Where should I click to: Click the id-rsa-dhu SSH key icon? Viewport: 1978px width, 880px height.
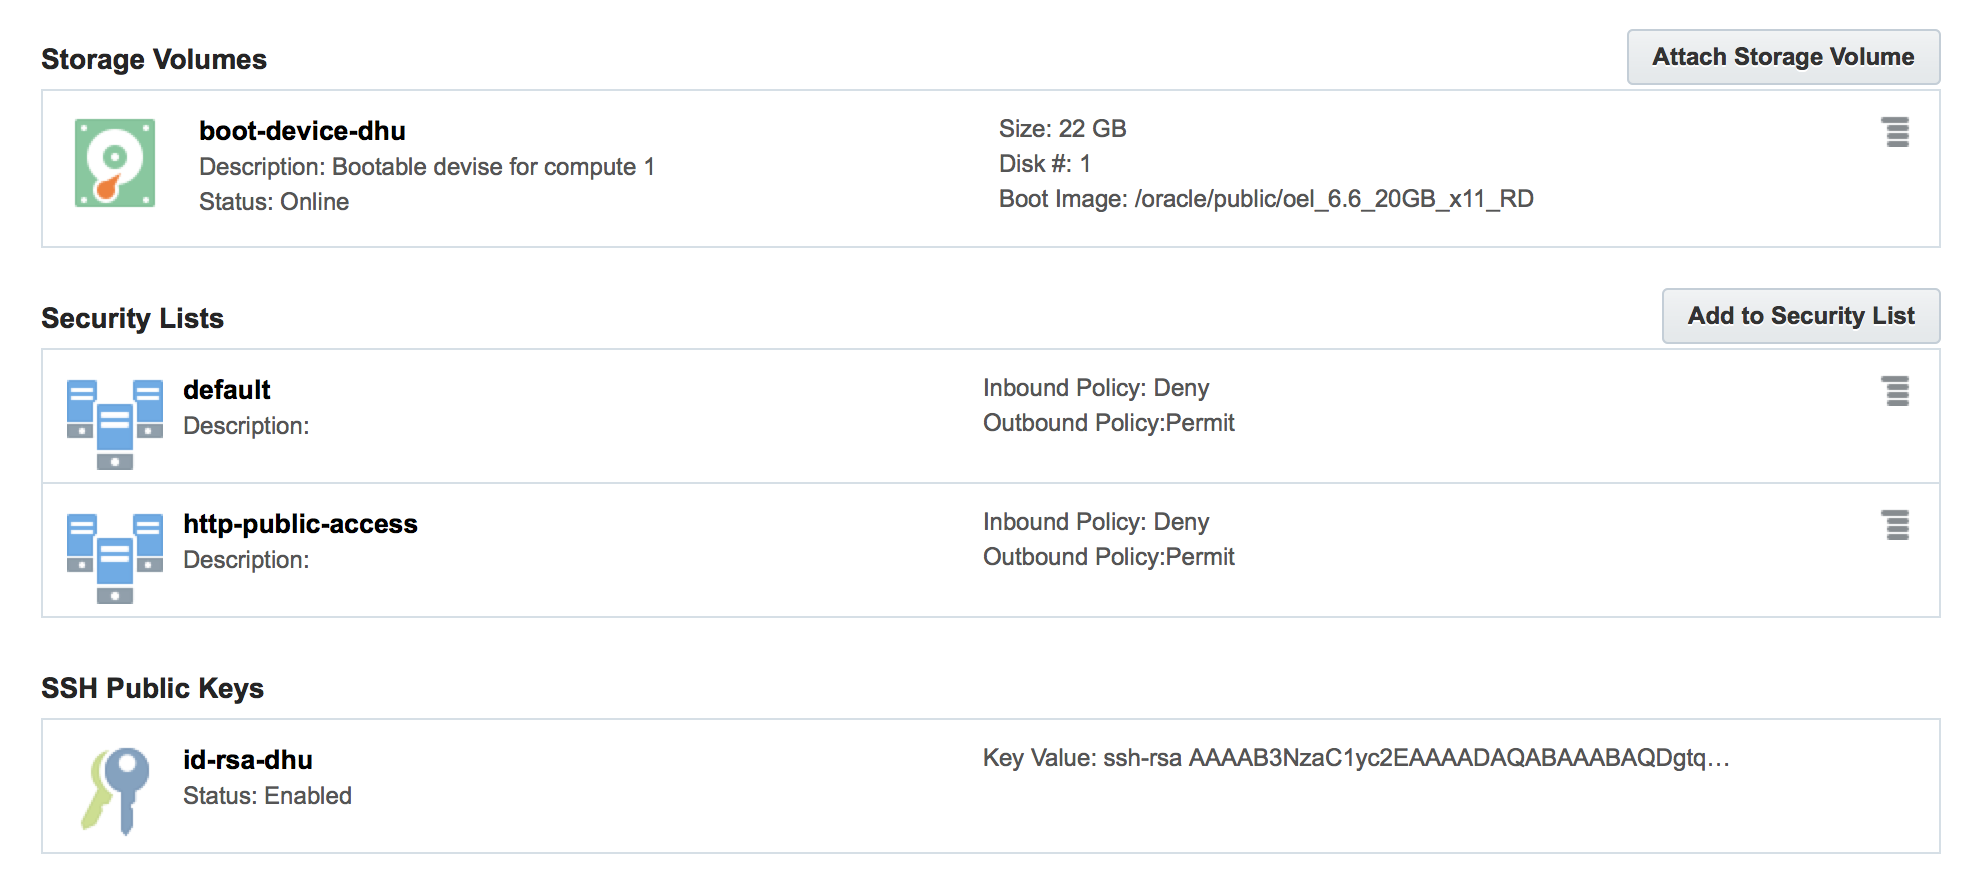(116, 790)
